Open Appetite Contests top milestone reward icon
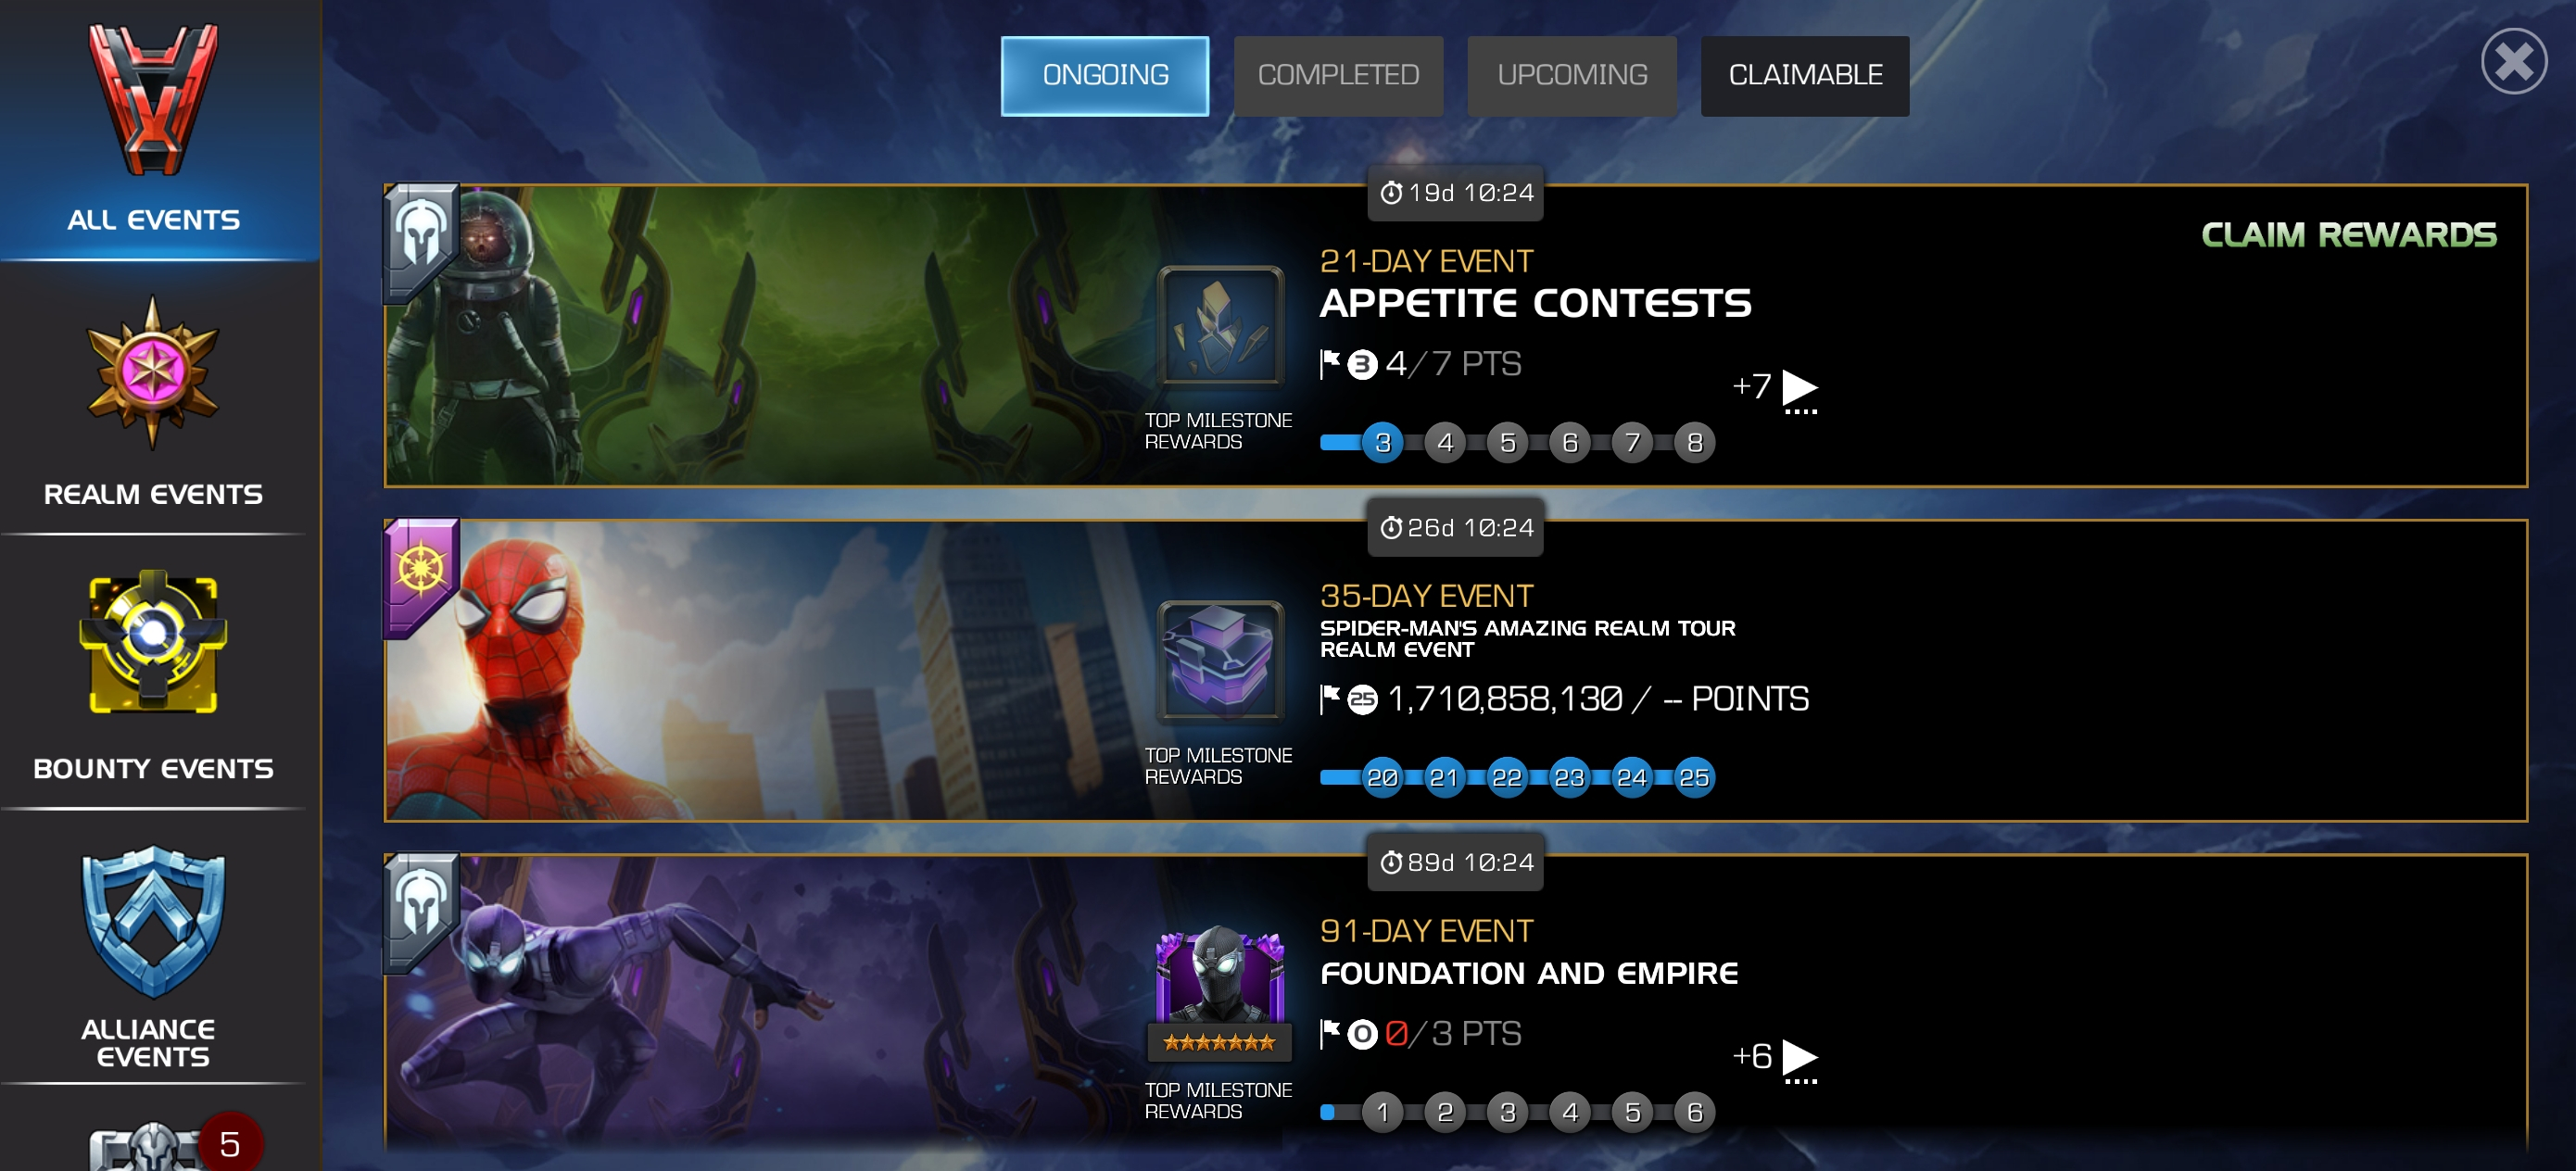 tap(1220, 326)
